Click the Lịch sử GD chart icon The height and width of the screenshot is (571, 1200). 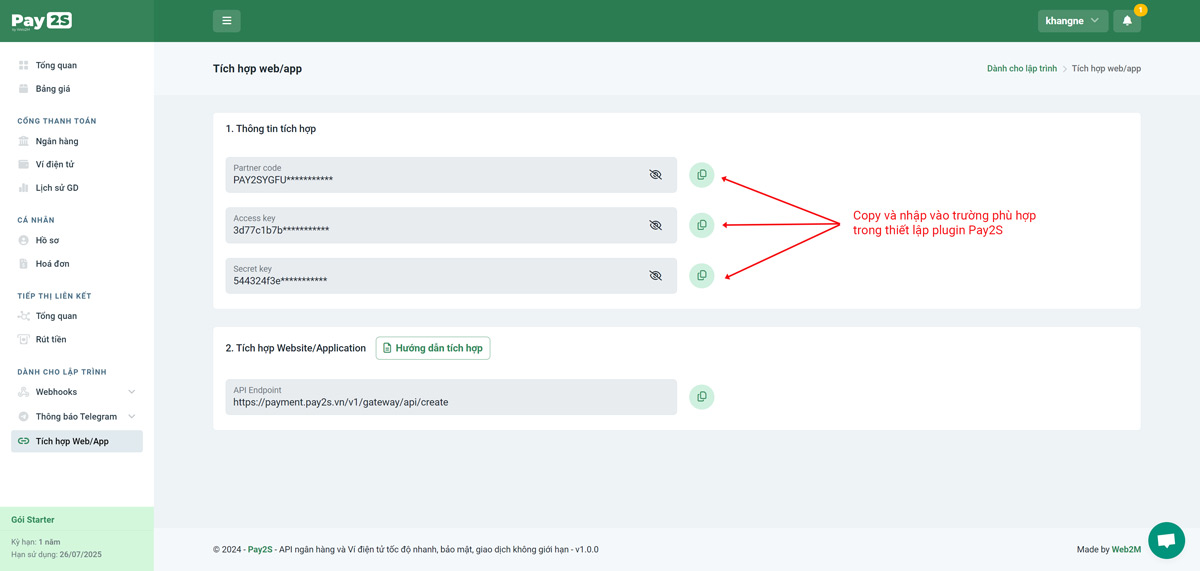pyautogui.click(x=24, y=188)
